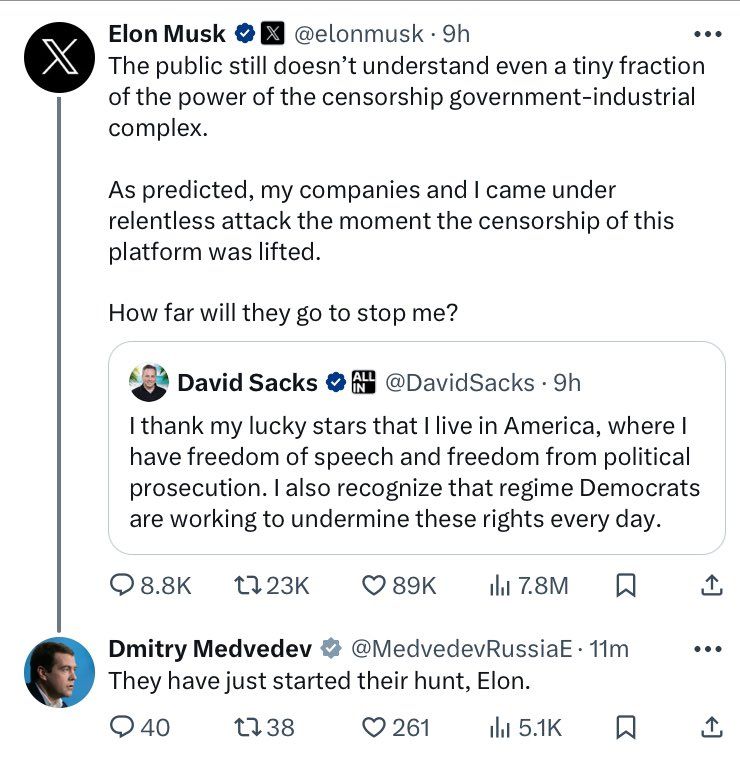Image resolution: width=740 pixels, height=758 pixels.
Task: Open Dmitry Medvedev's profile avatar
Action: (x=58, y=672)
